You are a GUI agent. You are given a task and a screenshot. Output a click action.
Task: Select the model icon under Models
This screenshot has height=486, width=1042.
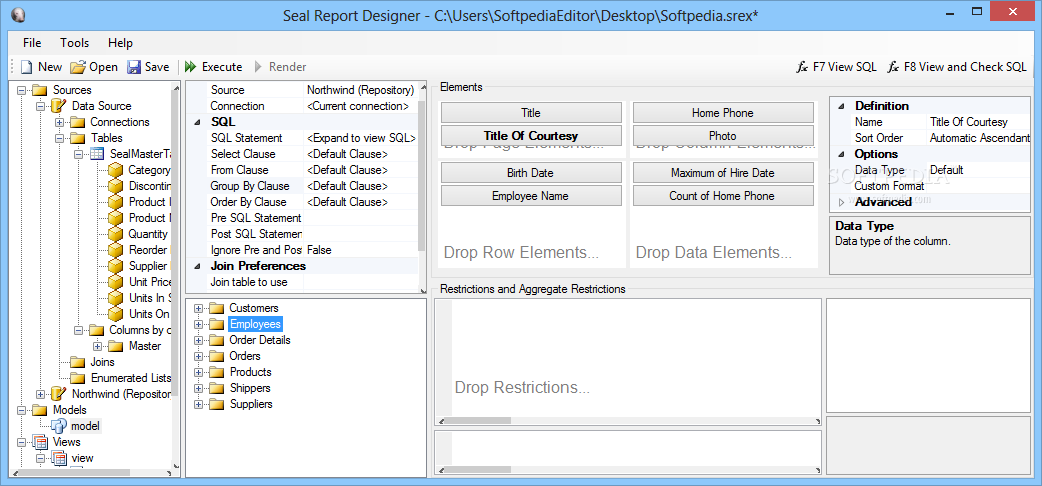59,425
